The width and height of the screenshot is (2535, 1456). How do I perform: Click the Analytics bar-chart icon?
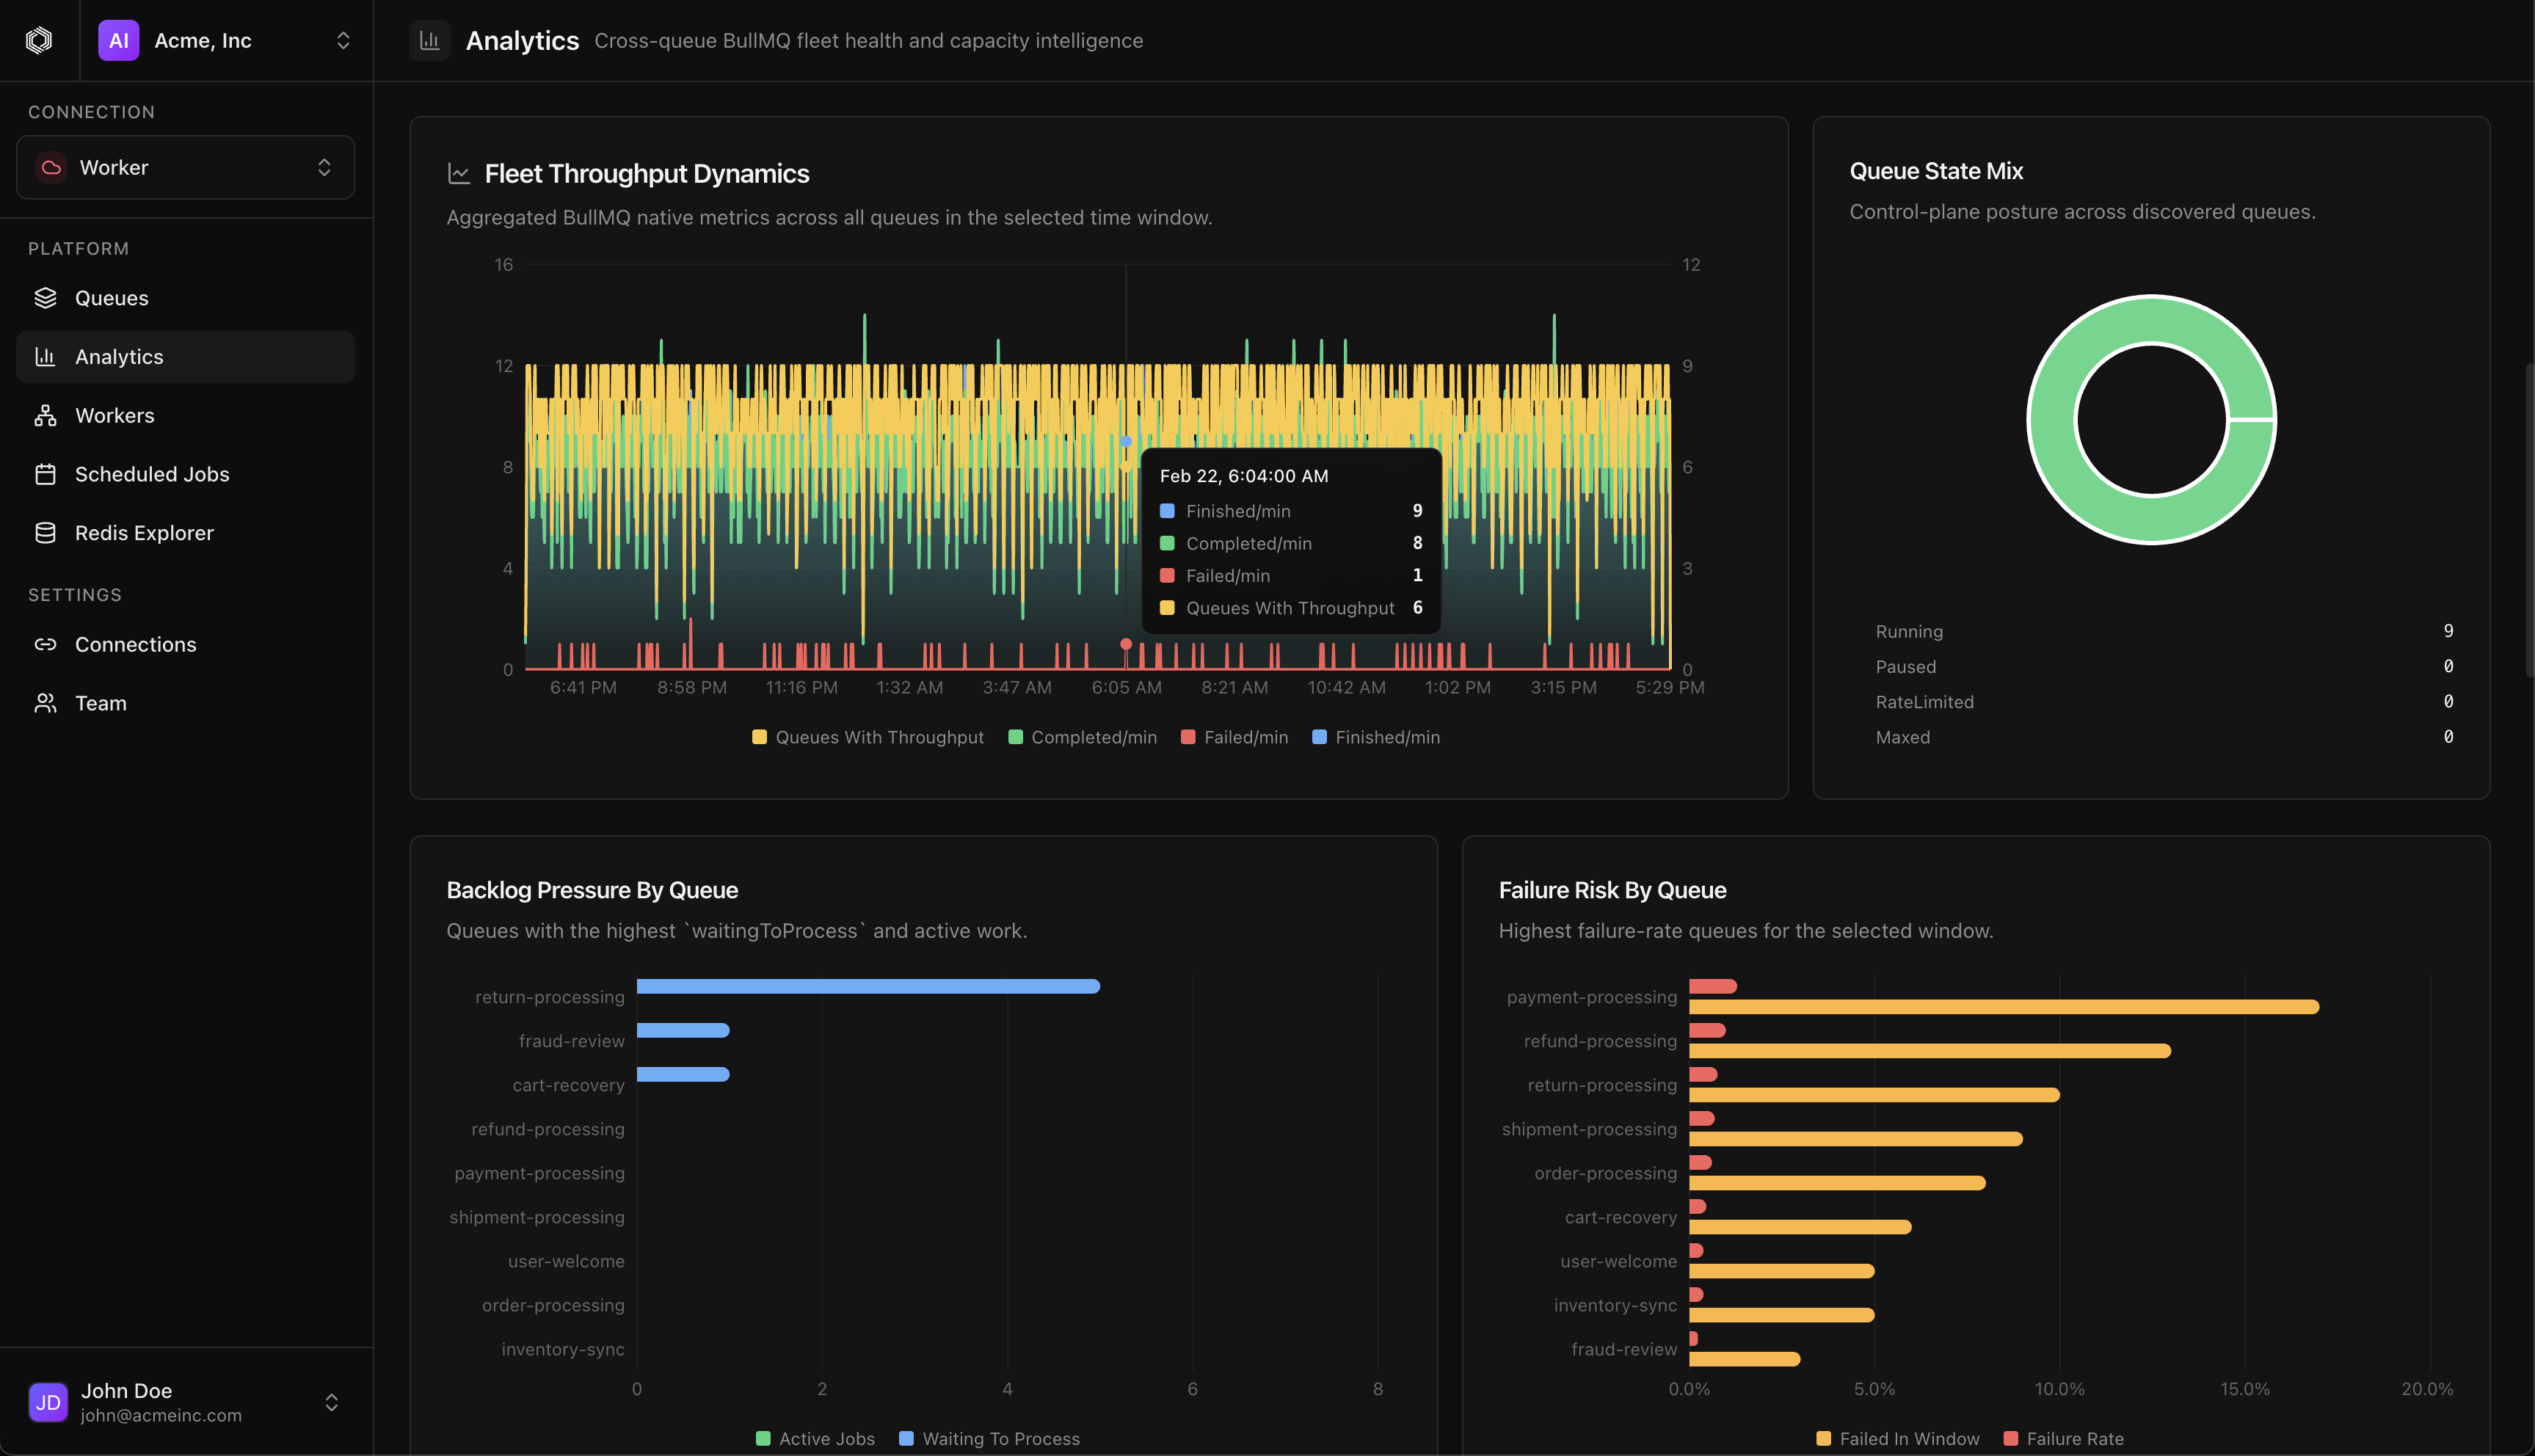46,356
